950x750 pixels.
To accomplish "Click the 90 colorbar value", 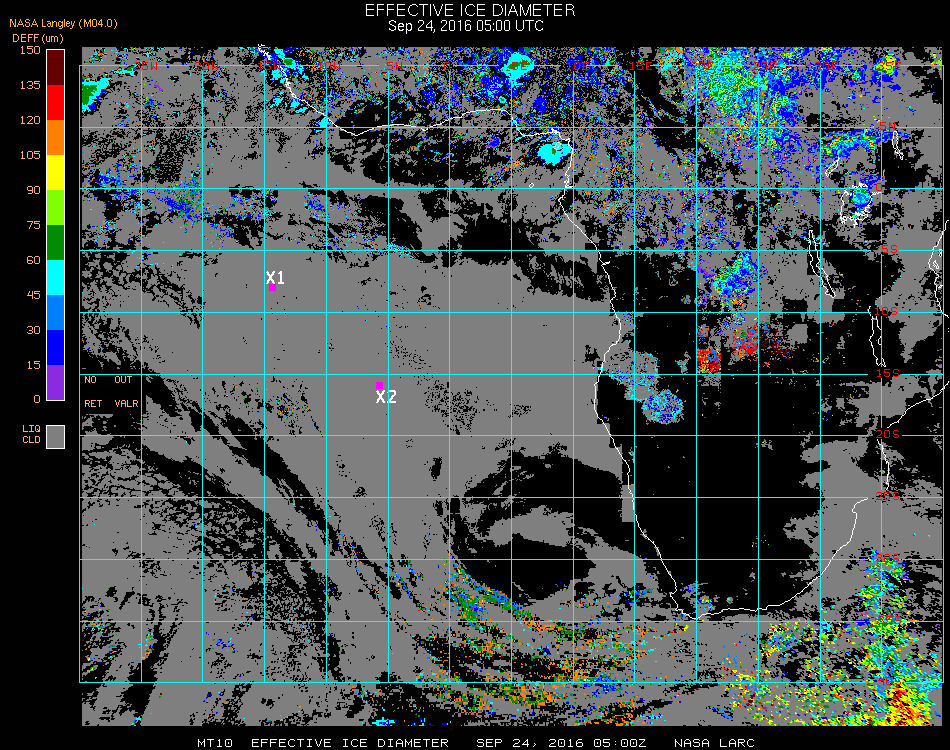I will pyautogui.click(x=33, y=190).
